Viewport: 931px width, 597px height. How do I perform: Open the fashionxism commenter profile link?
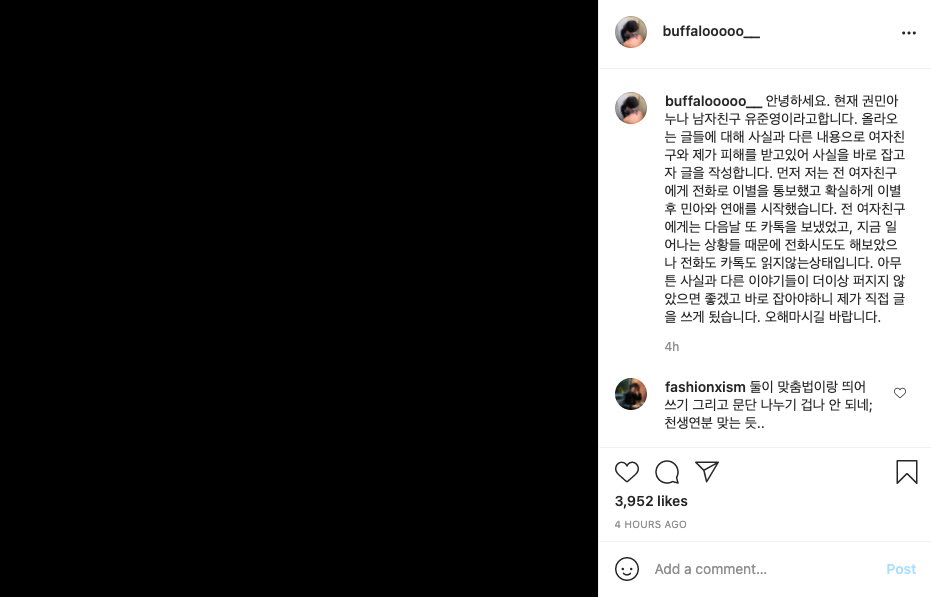pyautogui.click(x=705, y=387)
